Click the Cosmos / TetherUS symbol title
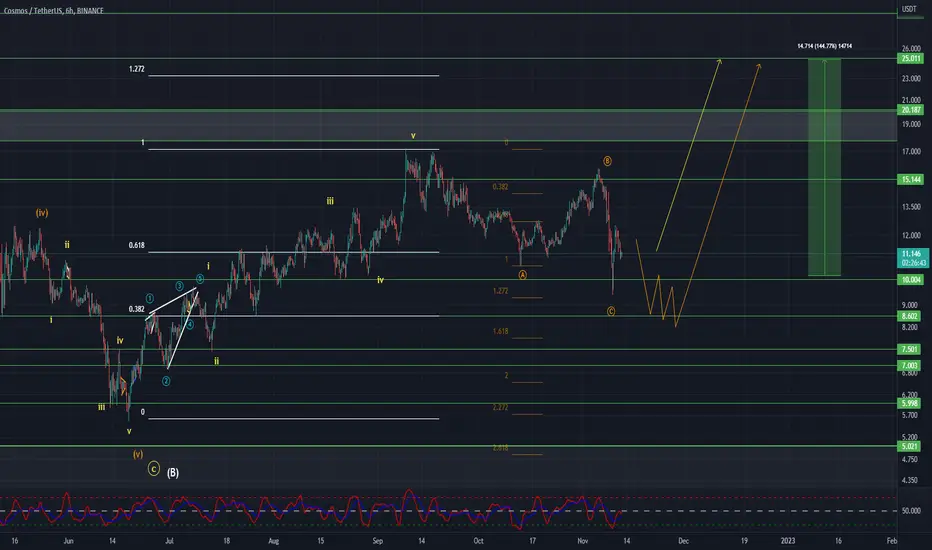This screenshot has width=932, height=550. (53, 11)
